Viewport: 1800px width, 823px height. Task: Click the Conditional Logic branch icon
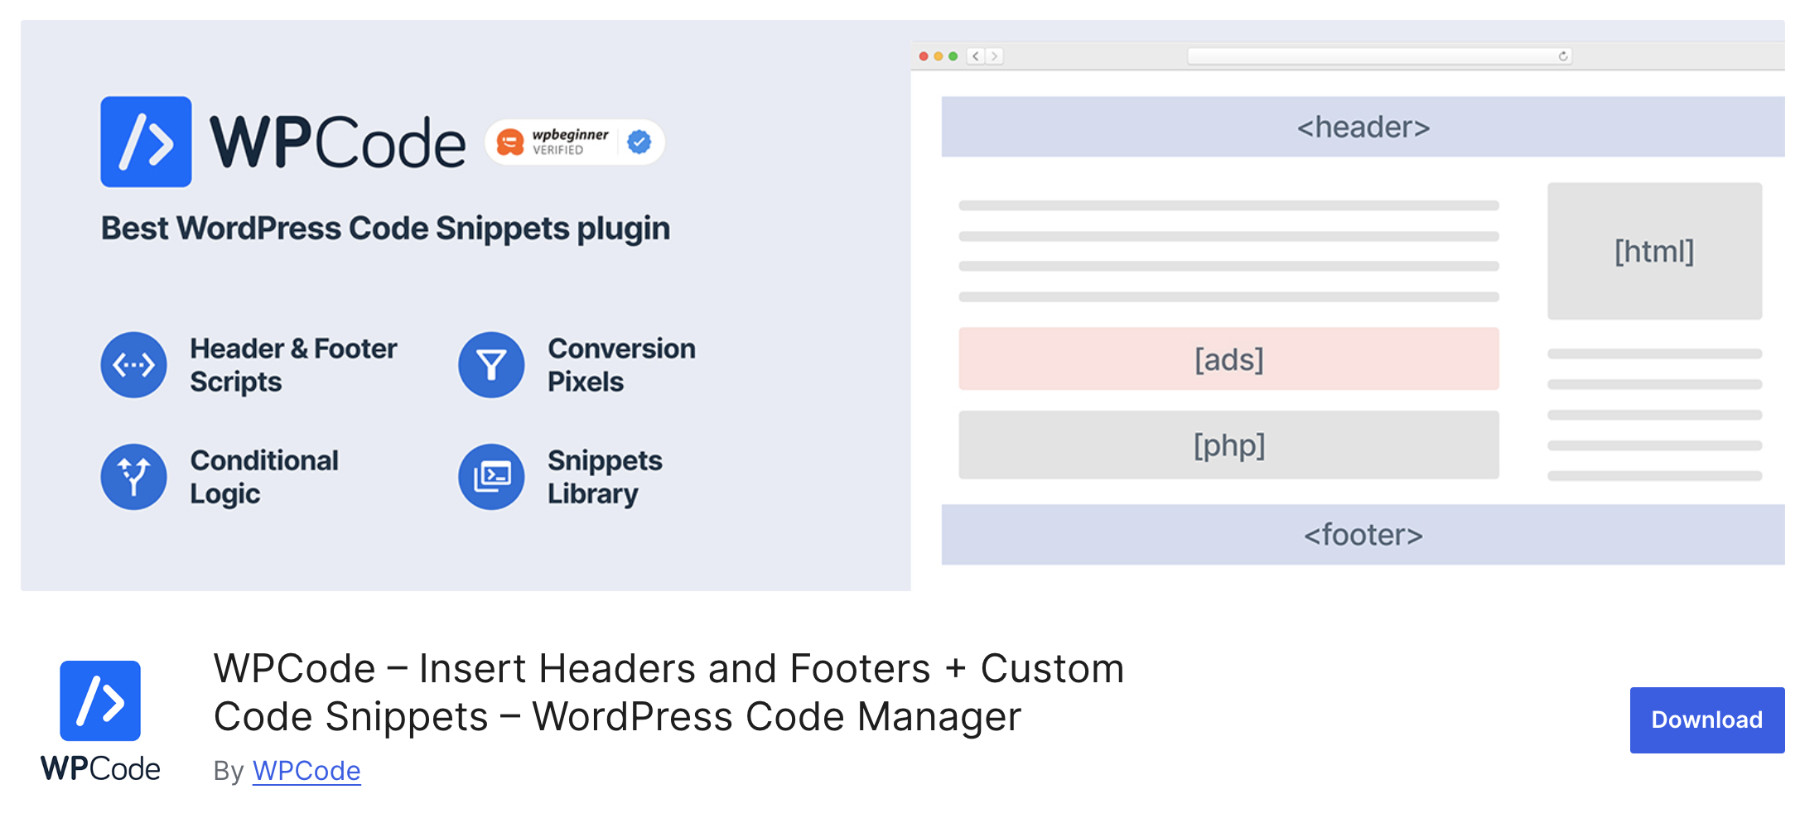tap(133, 477)
